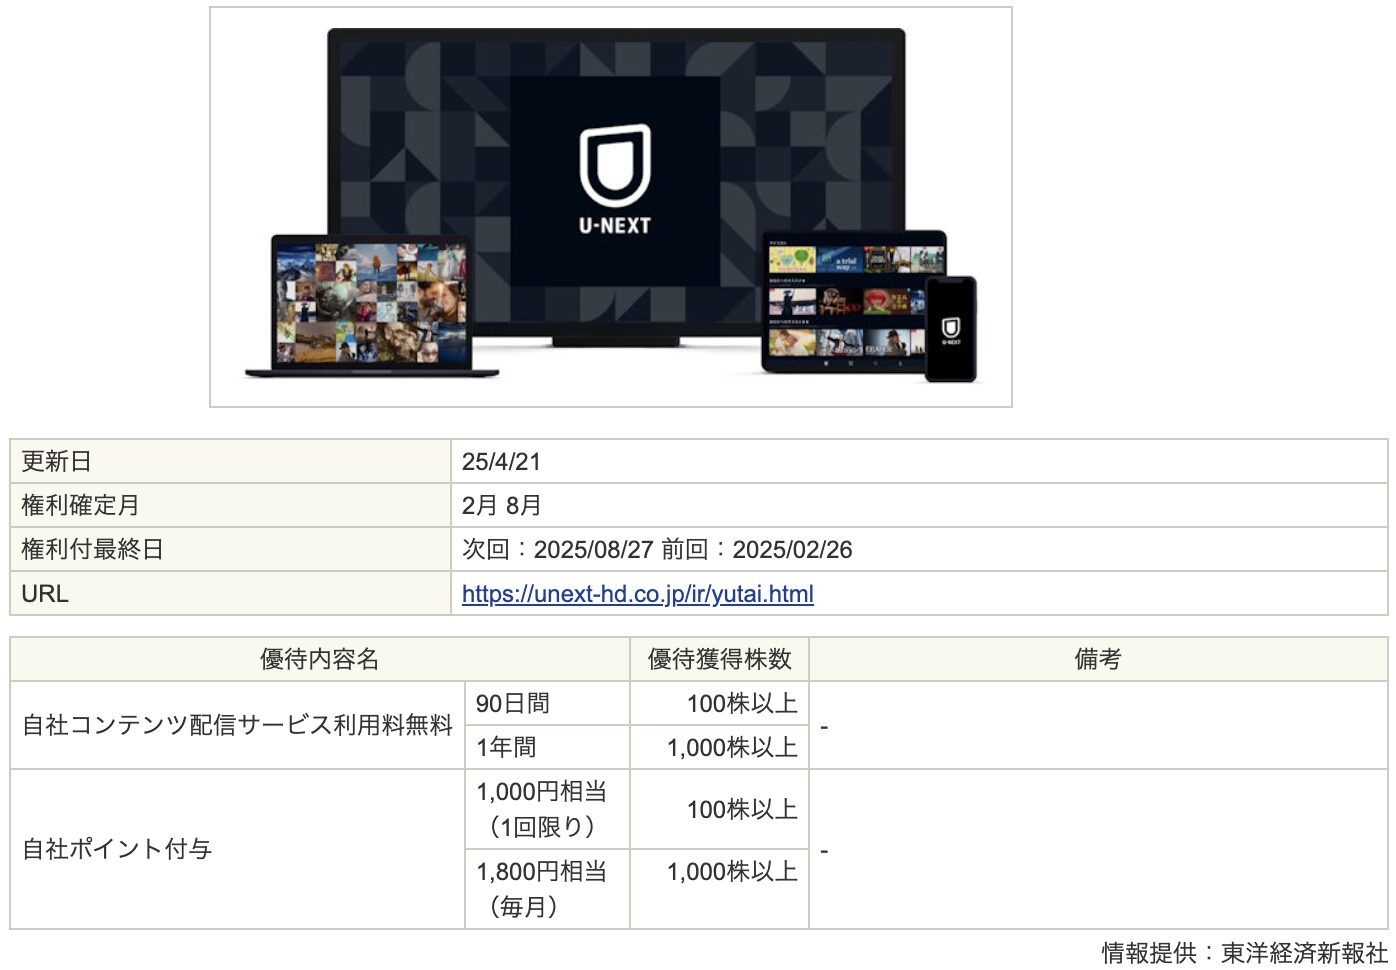Image resolution: width=1396 pixels, height=970 pixels.
Task: Click the 備考 column header
Action: pyautogui.click(x=1098, y=659)
